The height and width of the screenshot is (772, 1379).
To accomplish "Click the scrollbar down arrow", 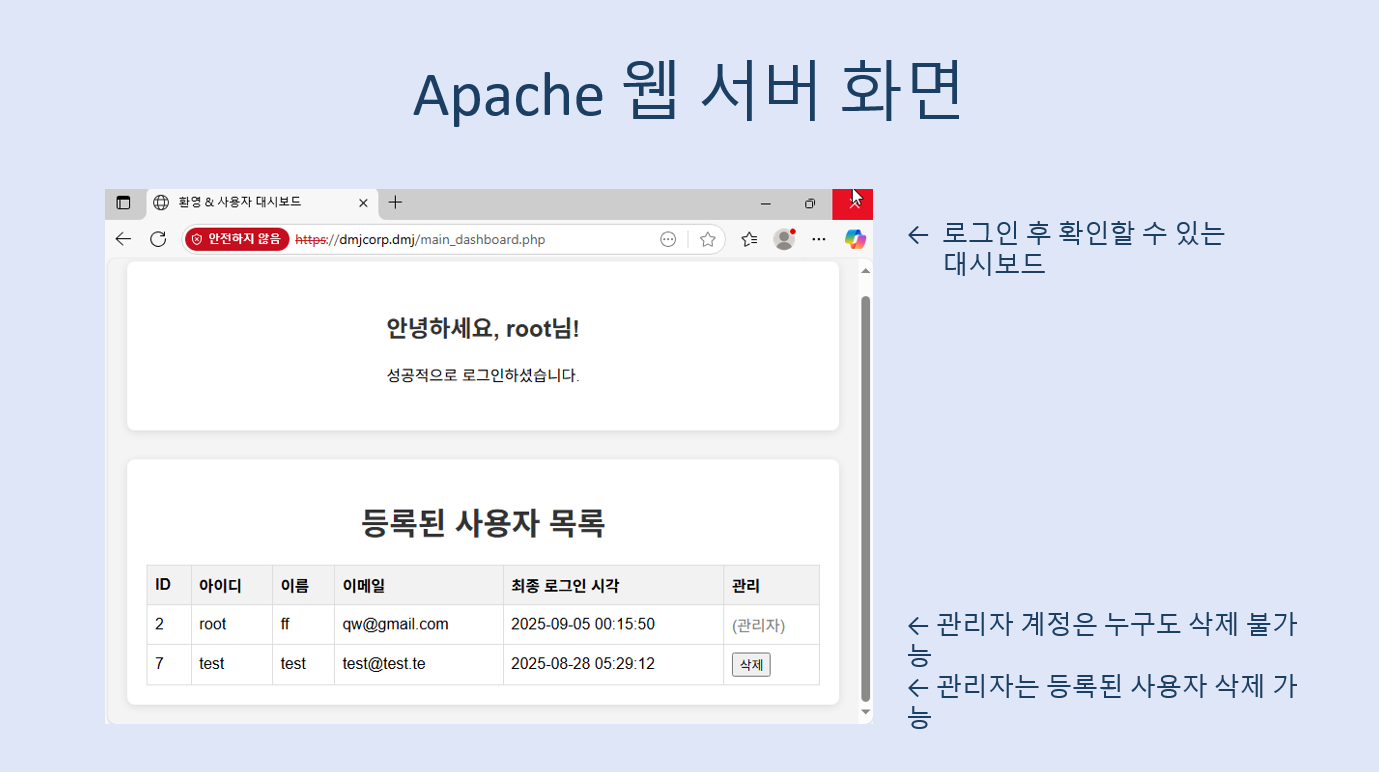I will tap(863, 711).
